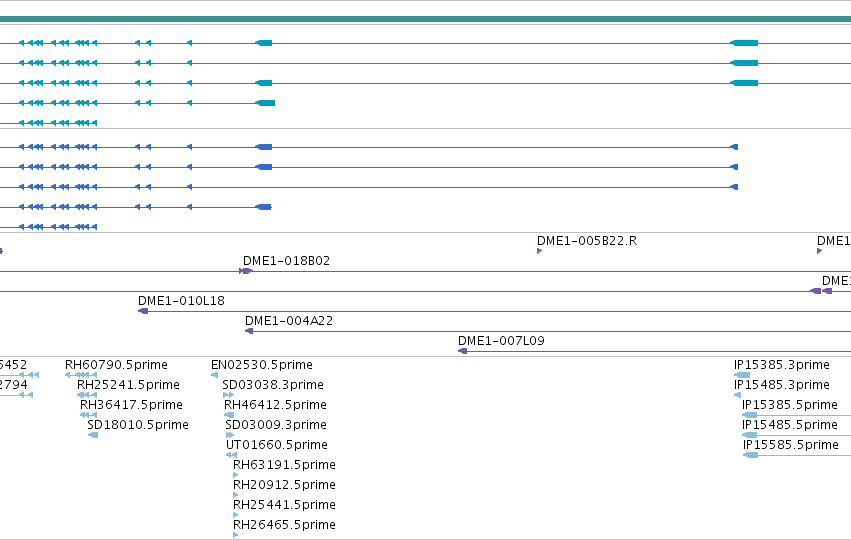Viewport: 851px width, 540px height.
Task: Click the EN02530.5prime label
Action: point(262,365)
